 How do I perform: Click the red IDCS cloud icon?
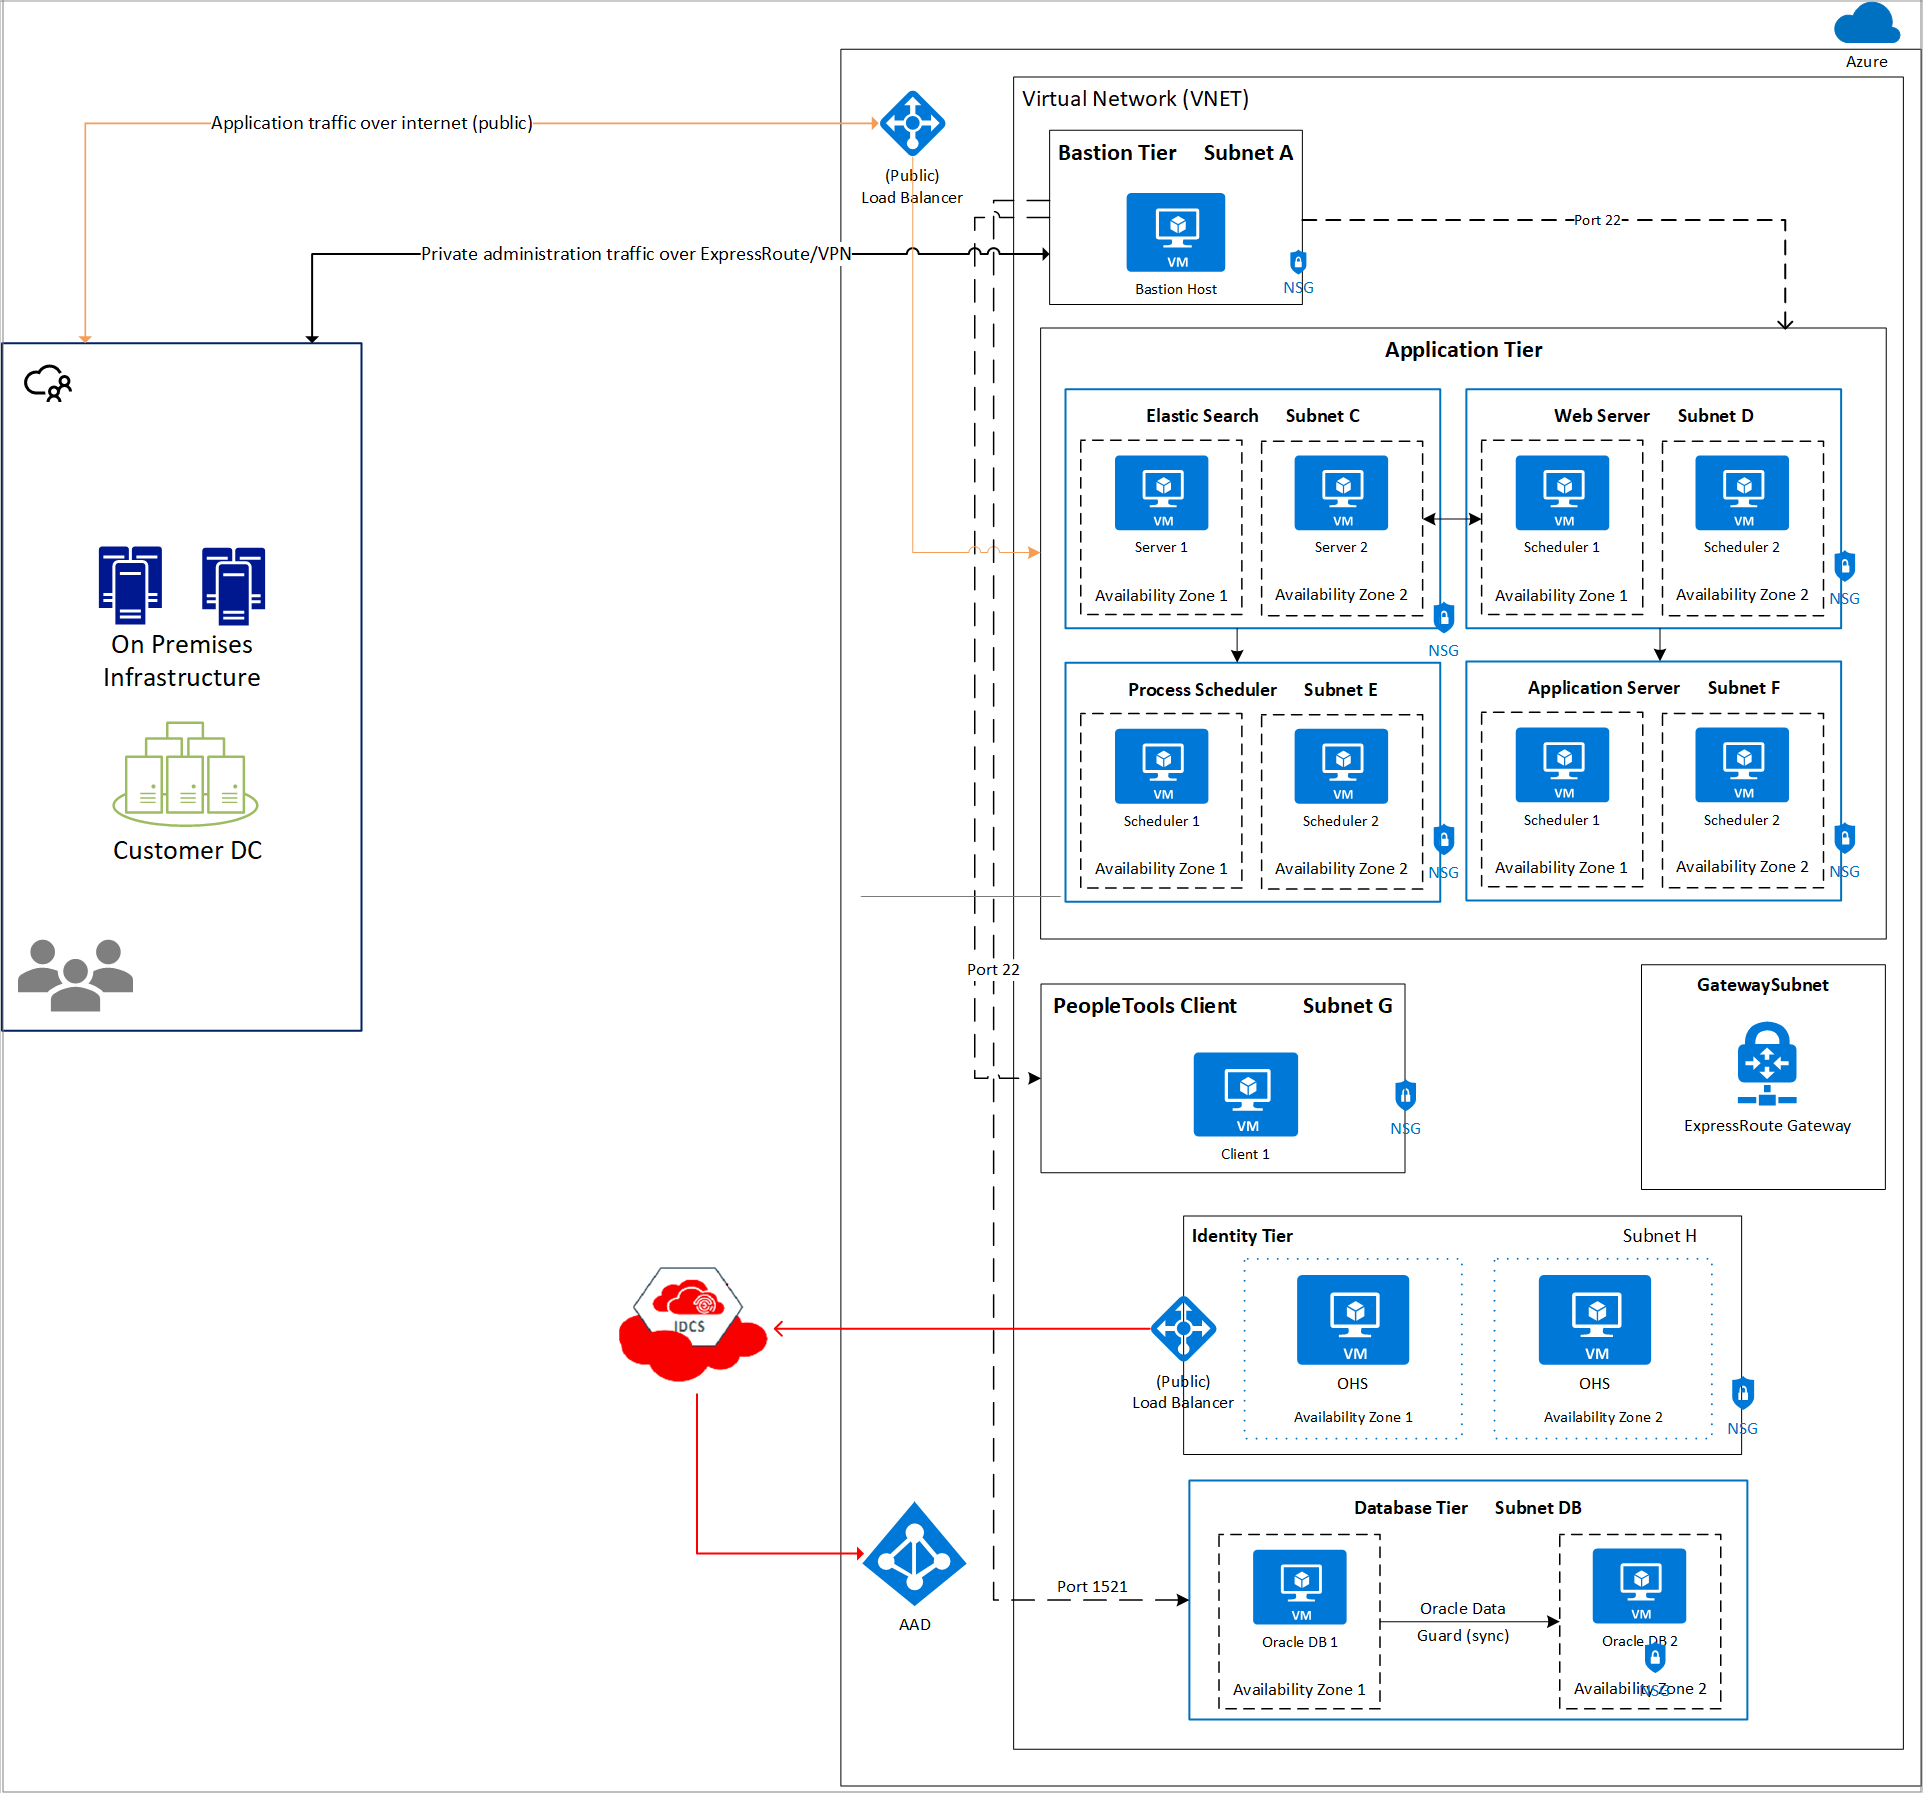(692, 1324)
